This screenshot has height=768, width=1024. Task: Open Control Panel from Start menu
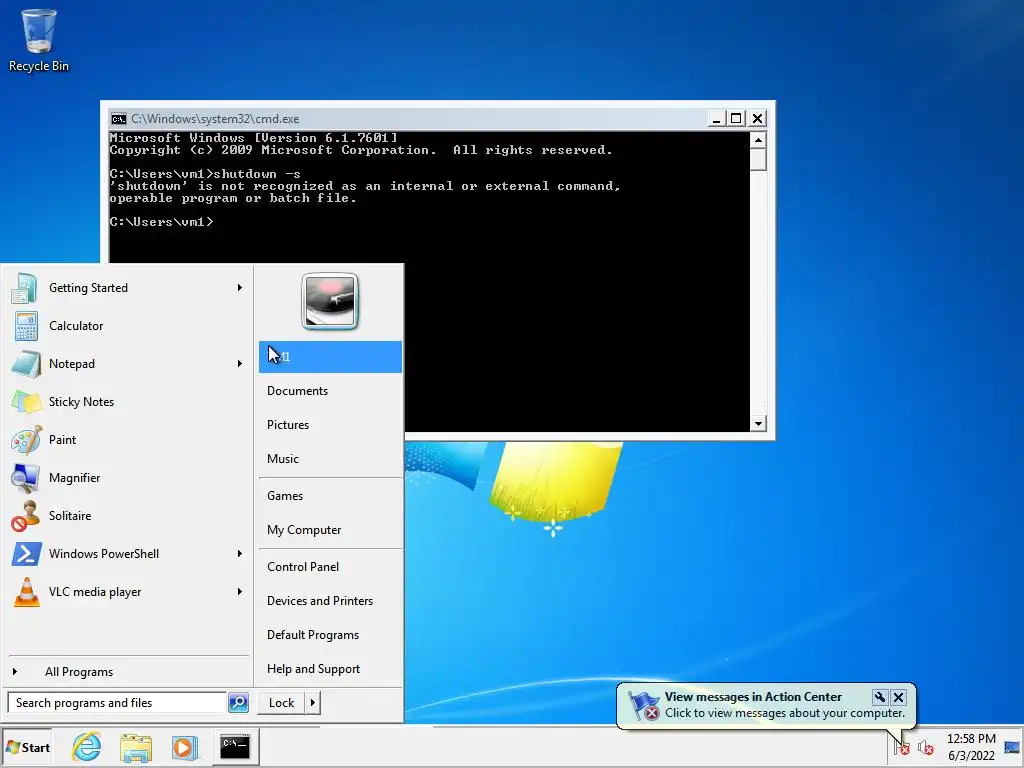[x=303, y=567]
